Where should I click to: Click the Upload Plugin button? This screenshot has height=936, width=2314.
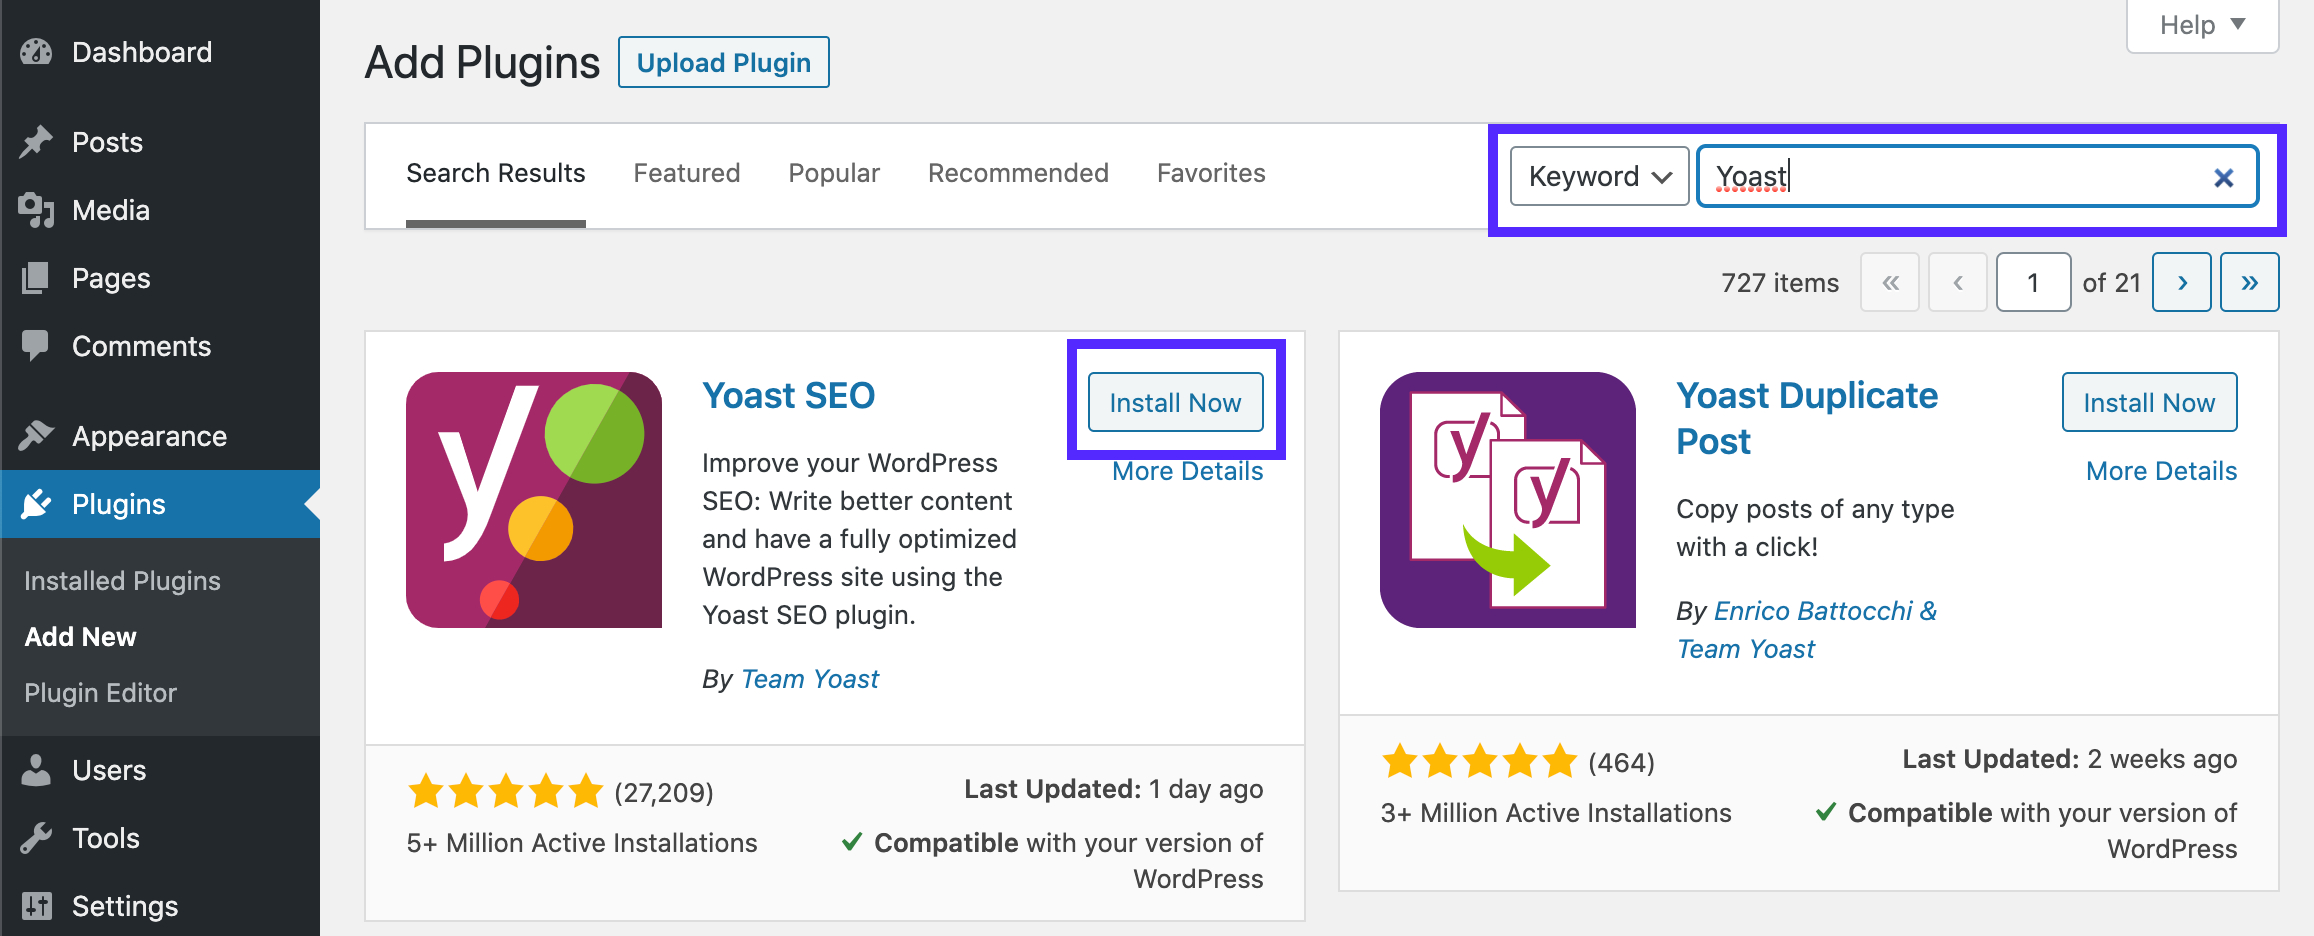(724, 62)
